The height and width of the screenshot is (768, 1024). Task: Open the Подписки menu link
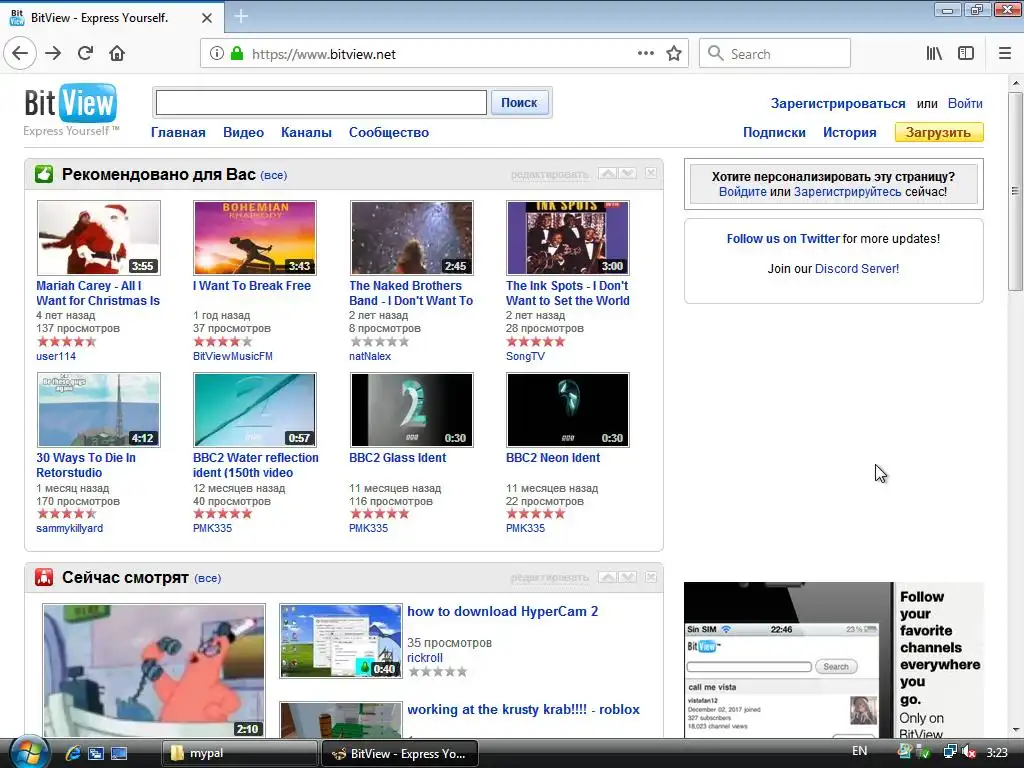click(774, 133)
